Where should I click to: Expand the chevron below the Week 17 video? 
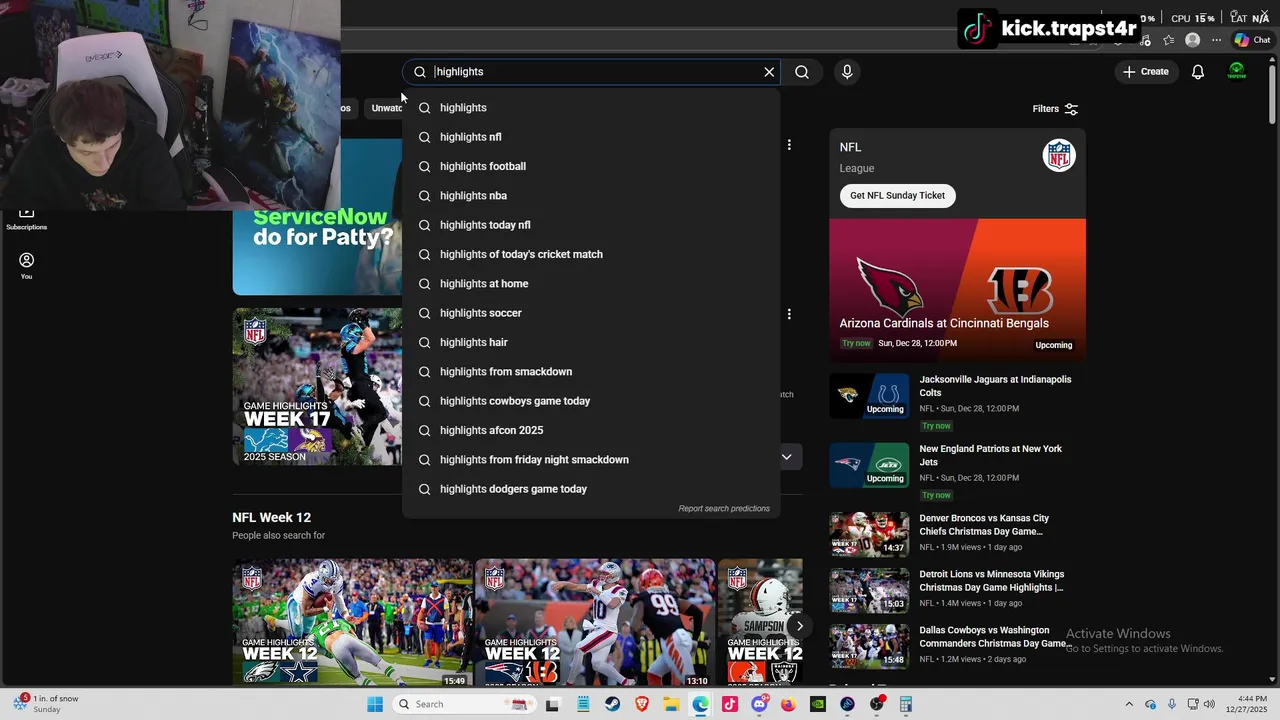click(786, 457)
